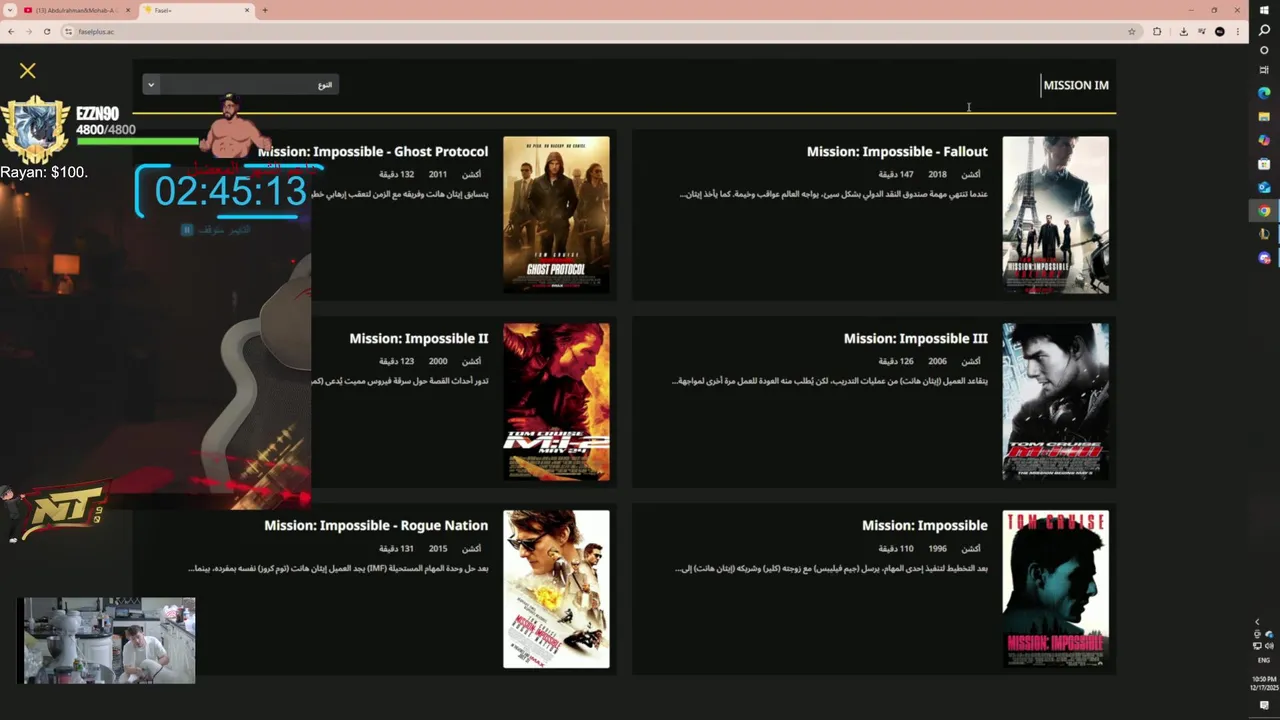Select the Mission: Impossible III poster
1280x720 pixels.
click(x=1056, y=402)
